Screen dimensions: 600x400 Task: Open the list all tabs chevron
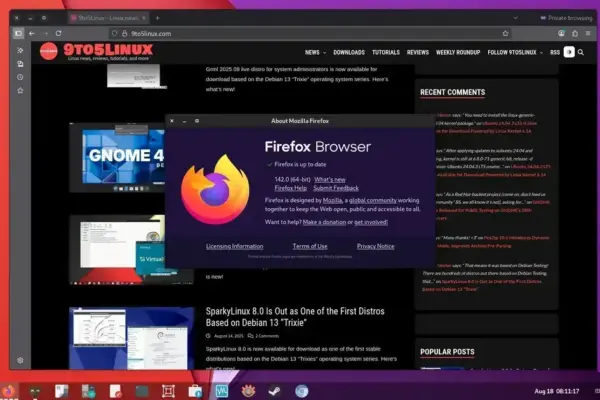click(515, 18)
